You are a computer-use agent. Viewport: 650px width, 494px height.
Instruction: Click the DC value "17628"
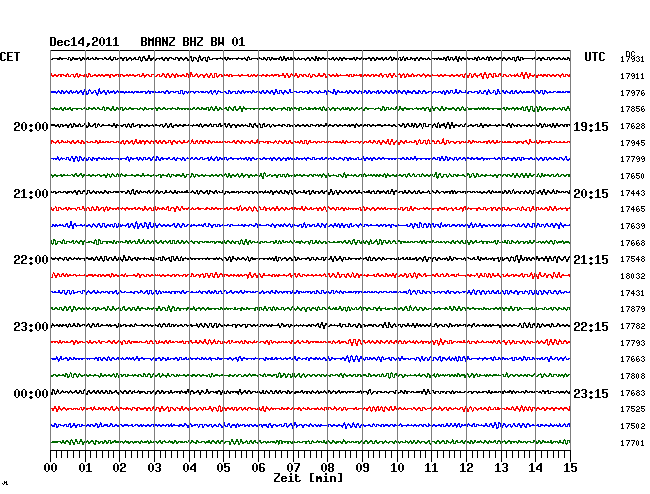(633, 126)
